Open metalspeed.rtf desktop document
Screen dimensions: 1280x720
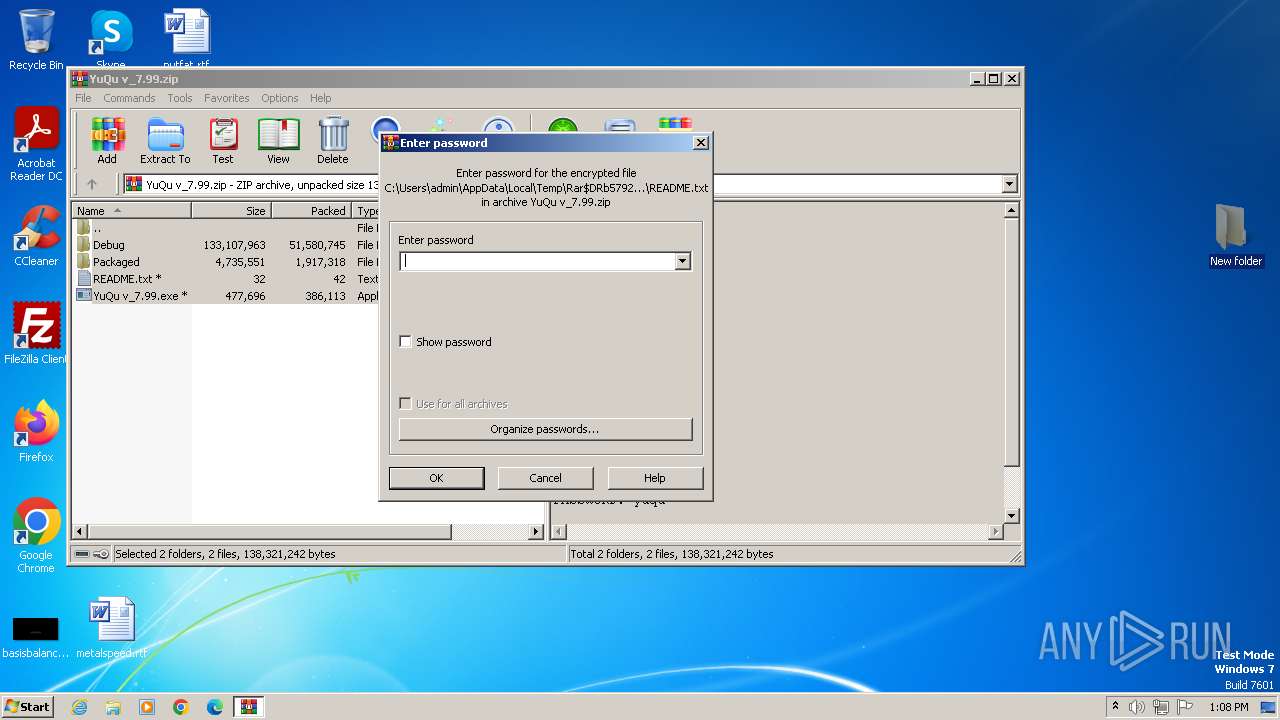(x=111, y=627)
